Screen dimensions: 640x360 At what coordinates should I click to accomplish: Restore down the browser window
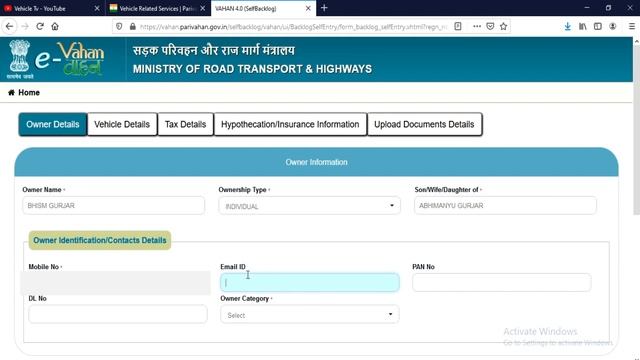pyautogui.click(x=608, y=8)
